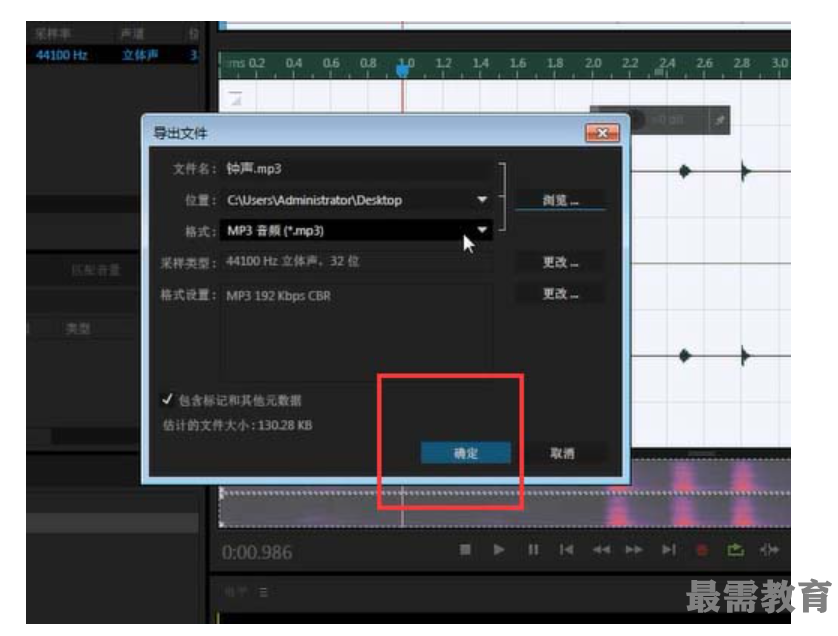Click the blue playhead marker on ruler

[403, 70]
